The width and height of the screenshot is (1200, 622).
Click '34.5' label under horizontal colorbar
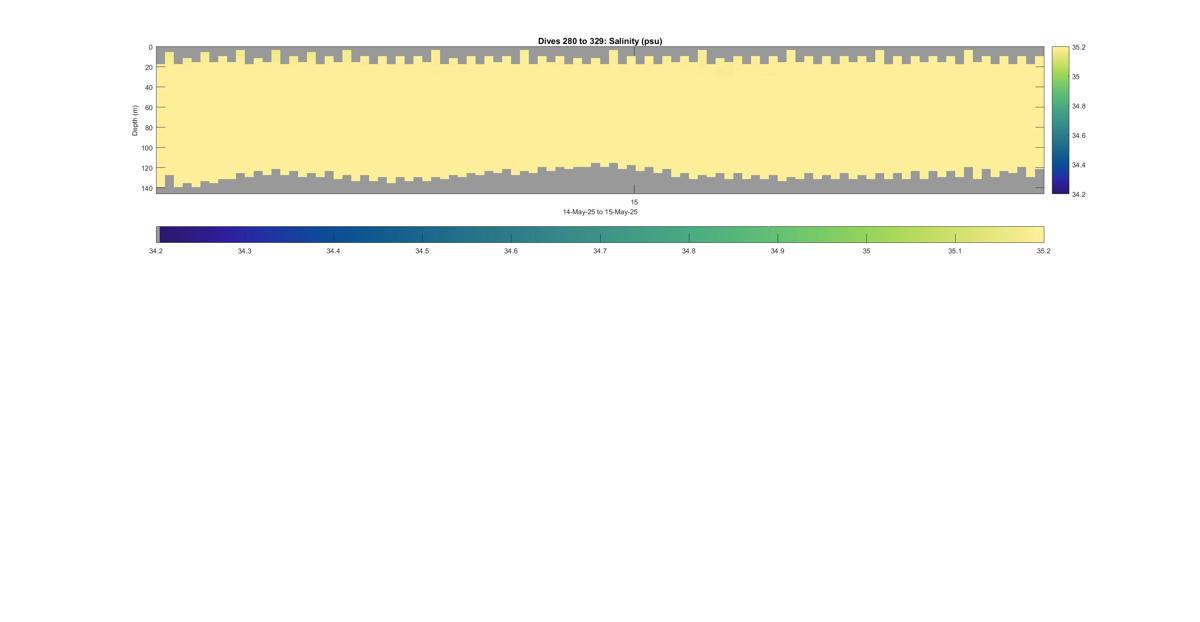[422, 251]
